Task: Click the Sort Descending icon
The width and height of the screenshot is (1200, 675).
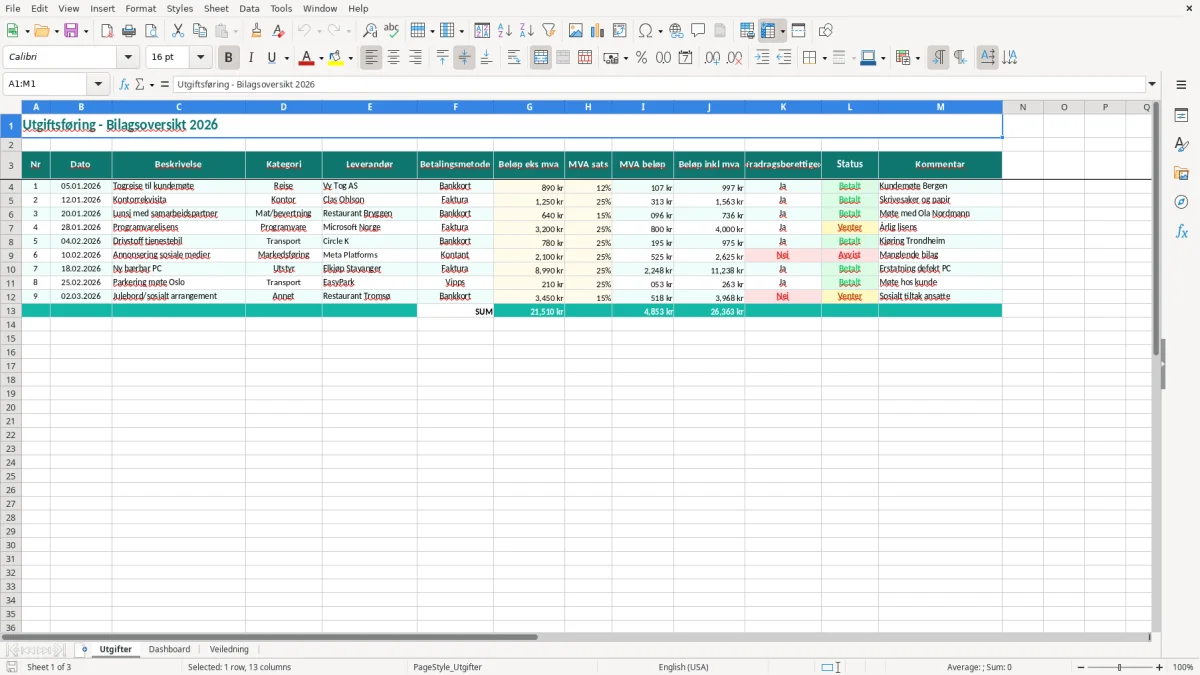Action: tap(527, 31)
